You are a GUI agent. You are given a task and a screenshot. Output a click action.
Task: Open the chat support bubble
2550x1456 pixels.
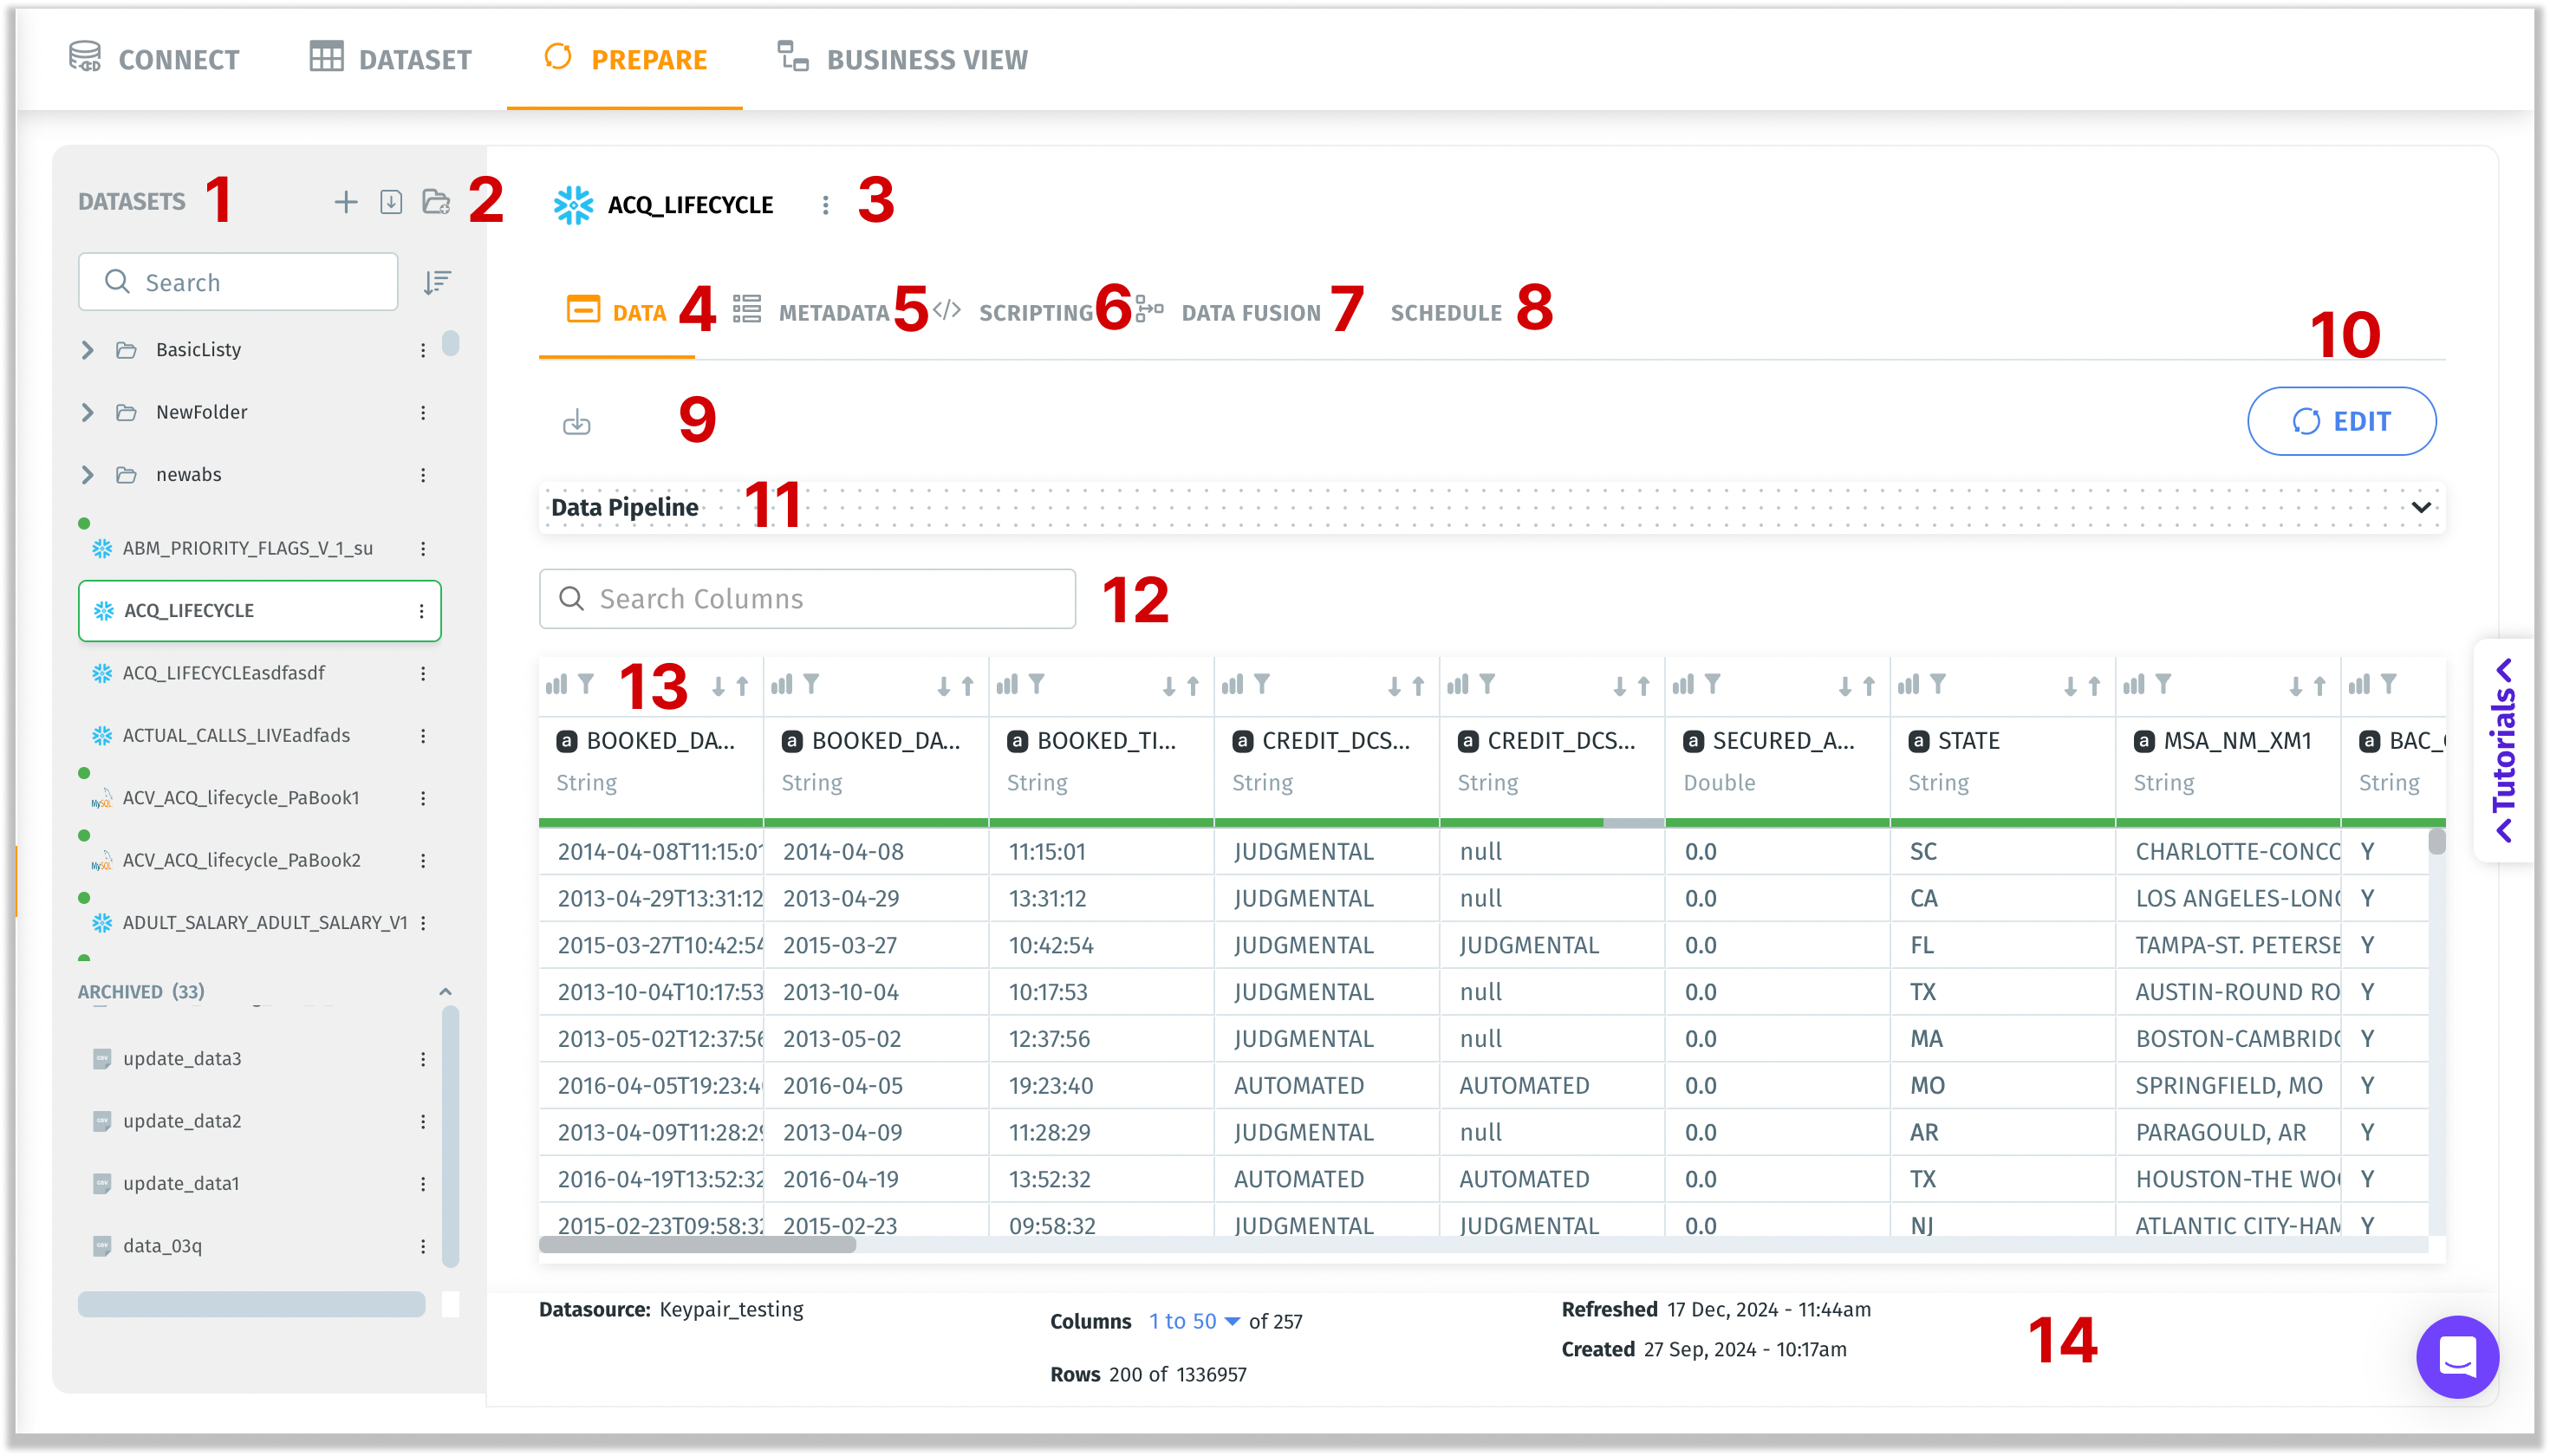[2457, 1356]
